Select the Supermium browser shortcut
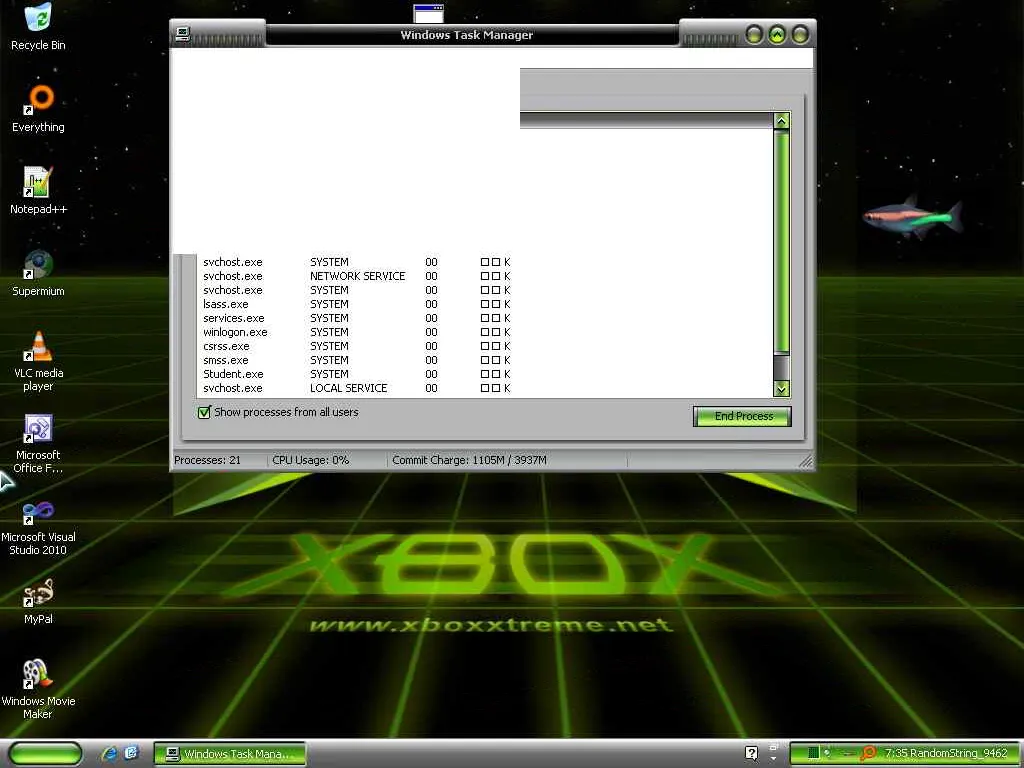The height and width of the screenshot is (768, 1024). (38, 272)
